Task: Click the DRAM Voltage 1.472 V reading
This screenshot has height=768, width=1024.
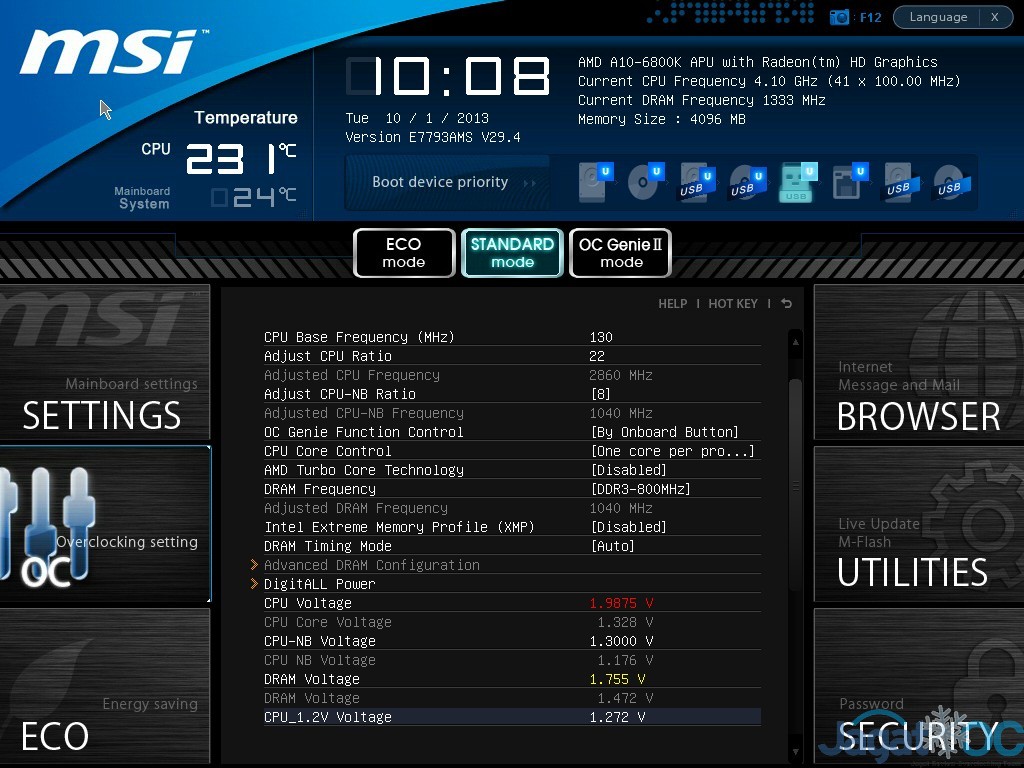Action: click(625, 698)
